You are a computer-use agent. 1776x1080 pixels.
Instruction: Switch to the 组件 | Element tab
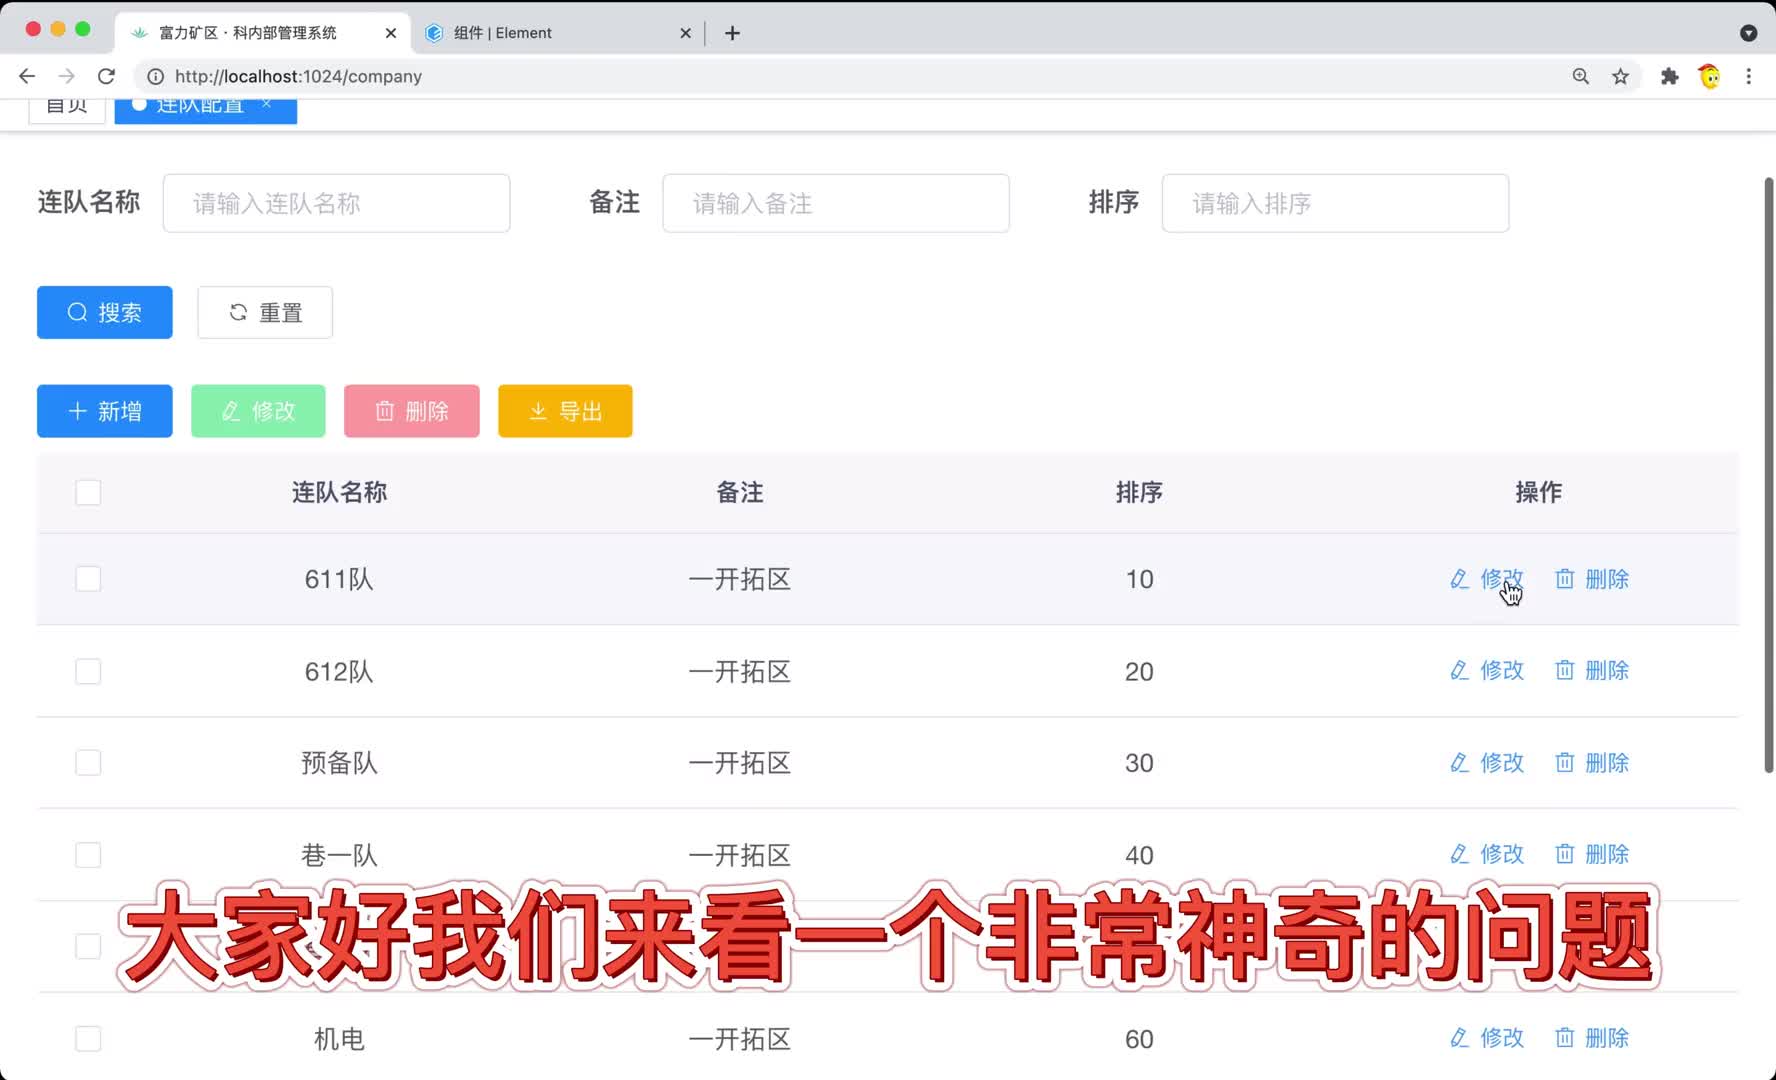556,33
